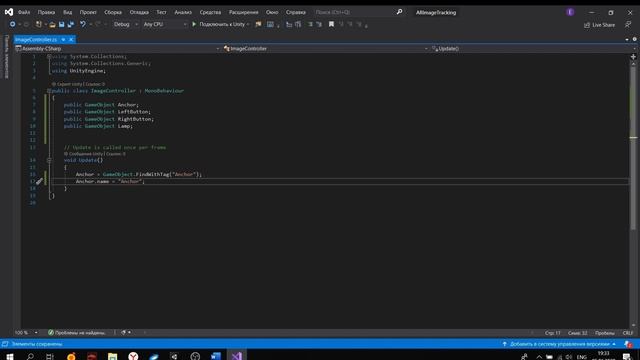Click the search magnifier icon
This screenshot has height=360, width=640.
[x=399, y=12]
